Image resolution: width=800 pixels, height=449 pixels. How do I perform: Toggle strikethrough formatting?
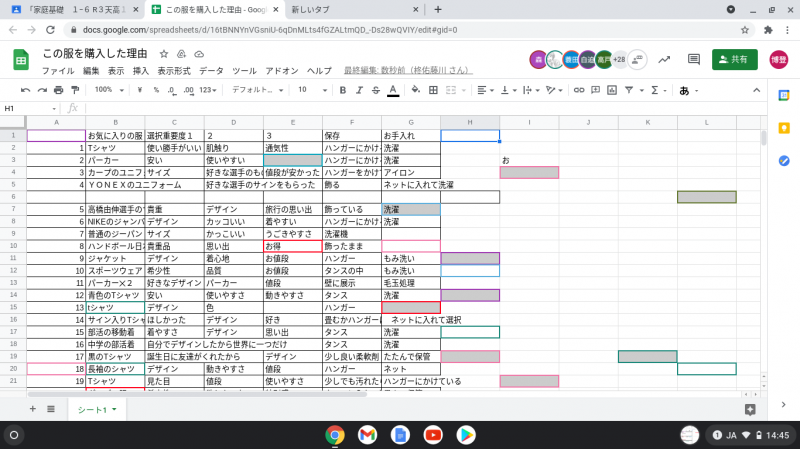[x=376, y=90]
